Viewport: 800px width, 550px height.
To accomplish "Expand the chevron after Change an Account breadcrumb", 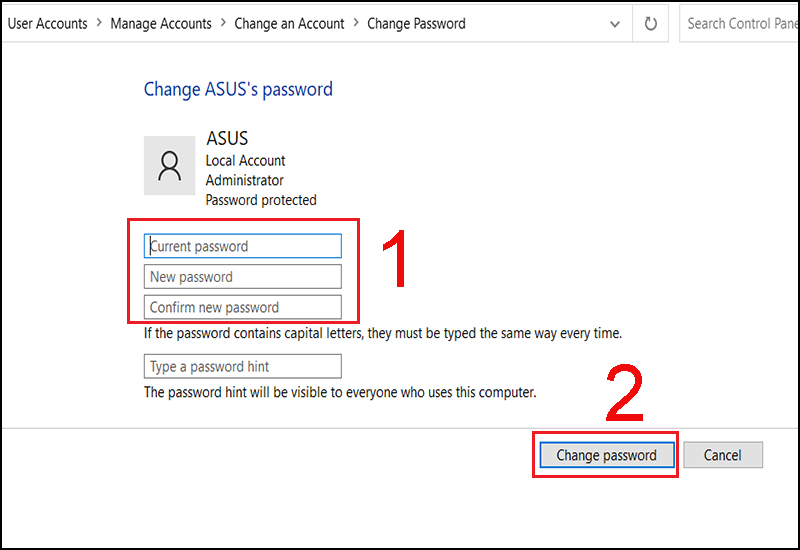I will [356, 23].
